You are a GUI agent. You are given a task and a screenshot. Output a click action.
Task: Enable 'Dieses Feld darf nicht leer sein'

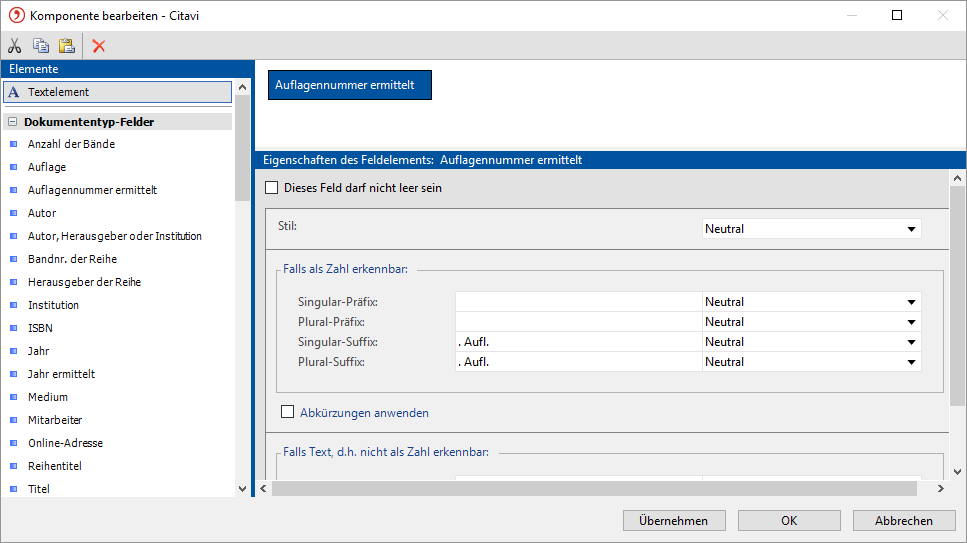pos(271,187)
